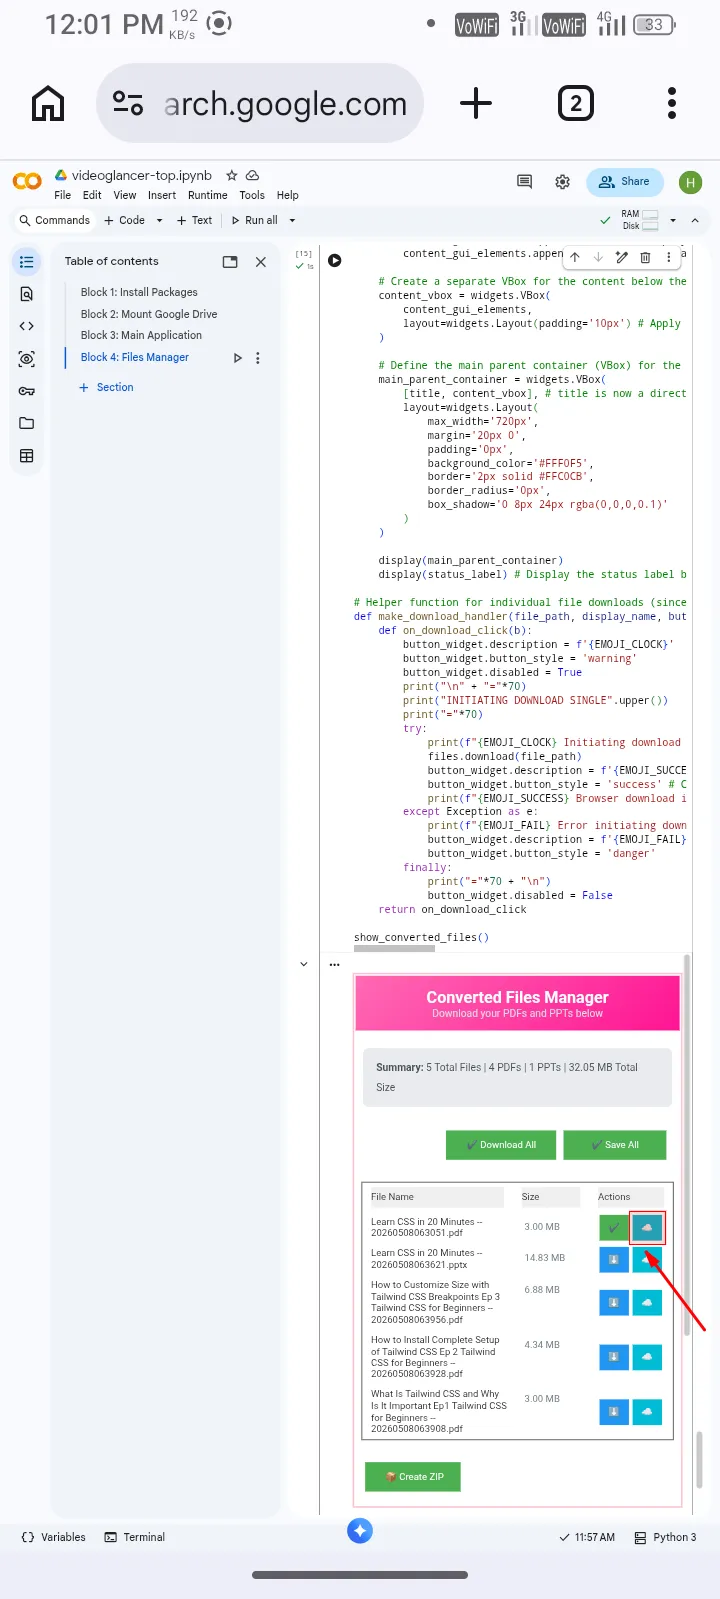Open the browser three-dot menu
Image resolution: width=720 pixels, height=1599 pixels.
tap(672, 103)
